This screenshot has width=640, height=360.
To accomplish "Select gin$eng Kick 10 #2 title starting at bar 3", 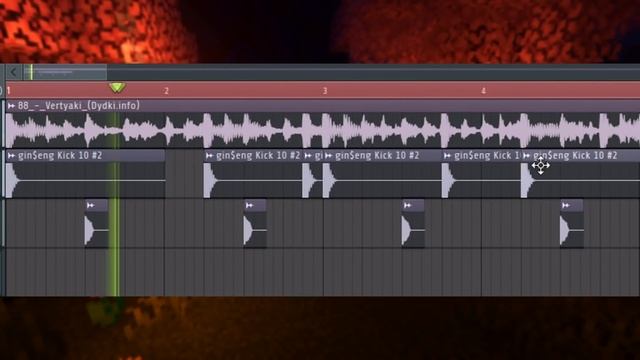I will (x=377, y=156).
